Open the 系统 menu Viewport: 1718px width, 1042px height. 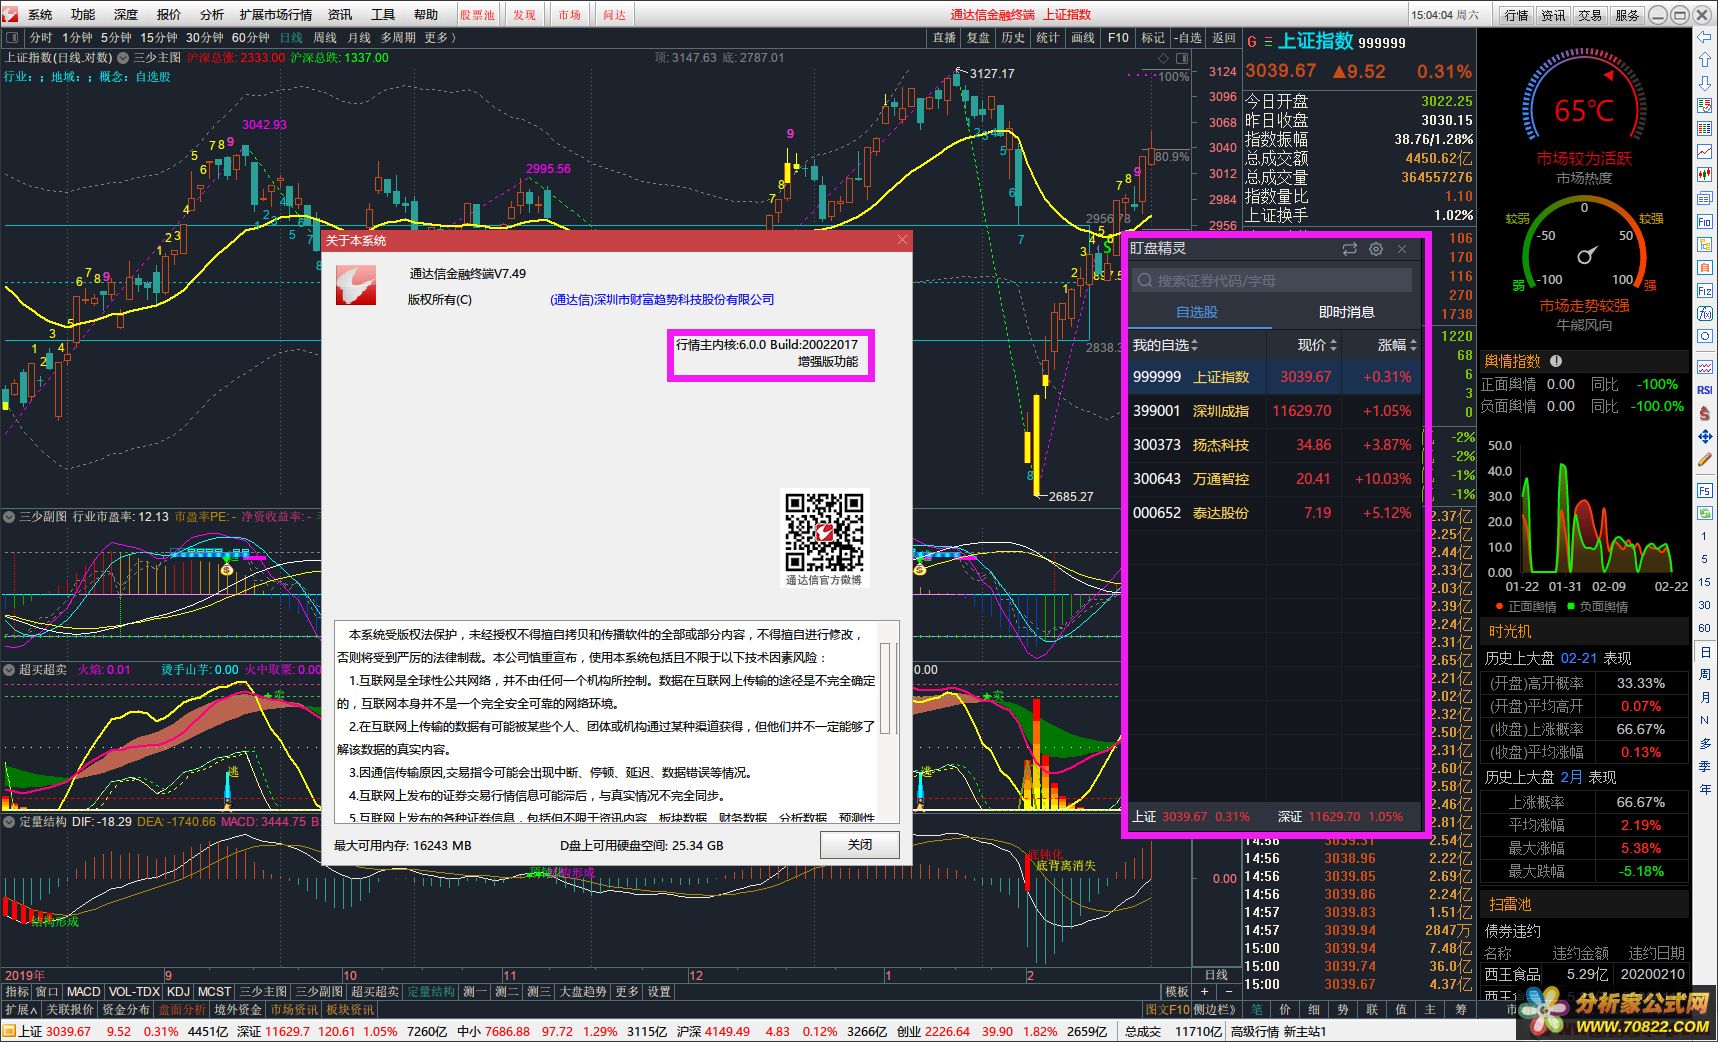point(40,14)
